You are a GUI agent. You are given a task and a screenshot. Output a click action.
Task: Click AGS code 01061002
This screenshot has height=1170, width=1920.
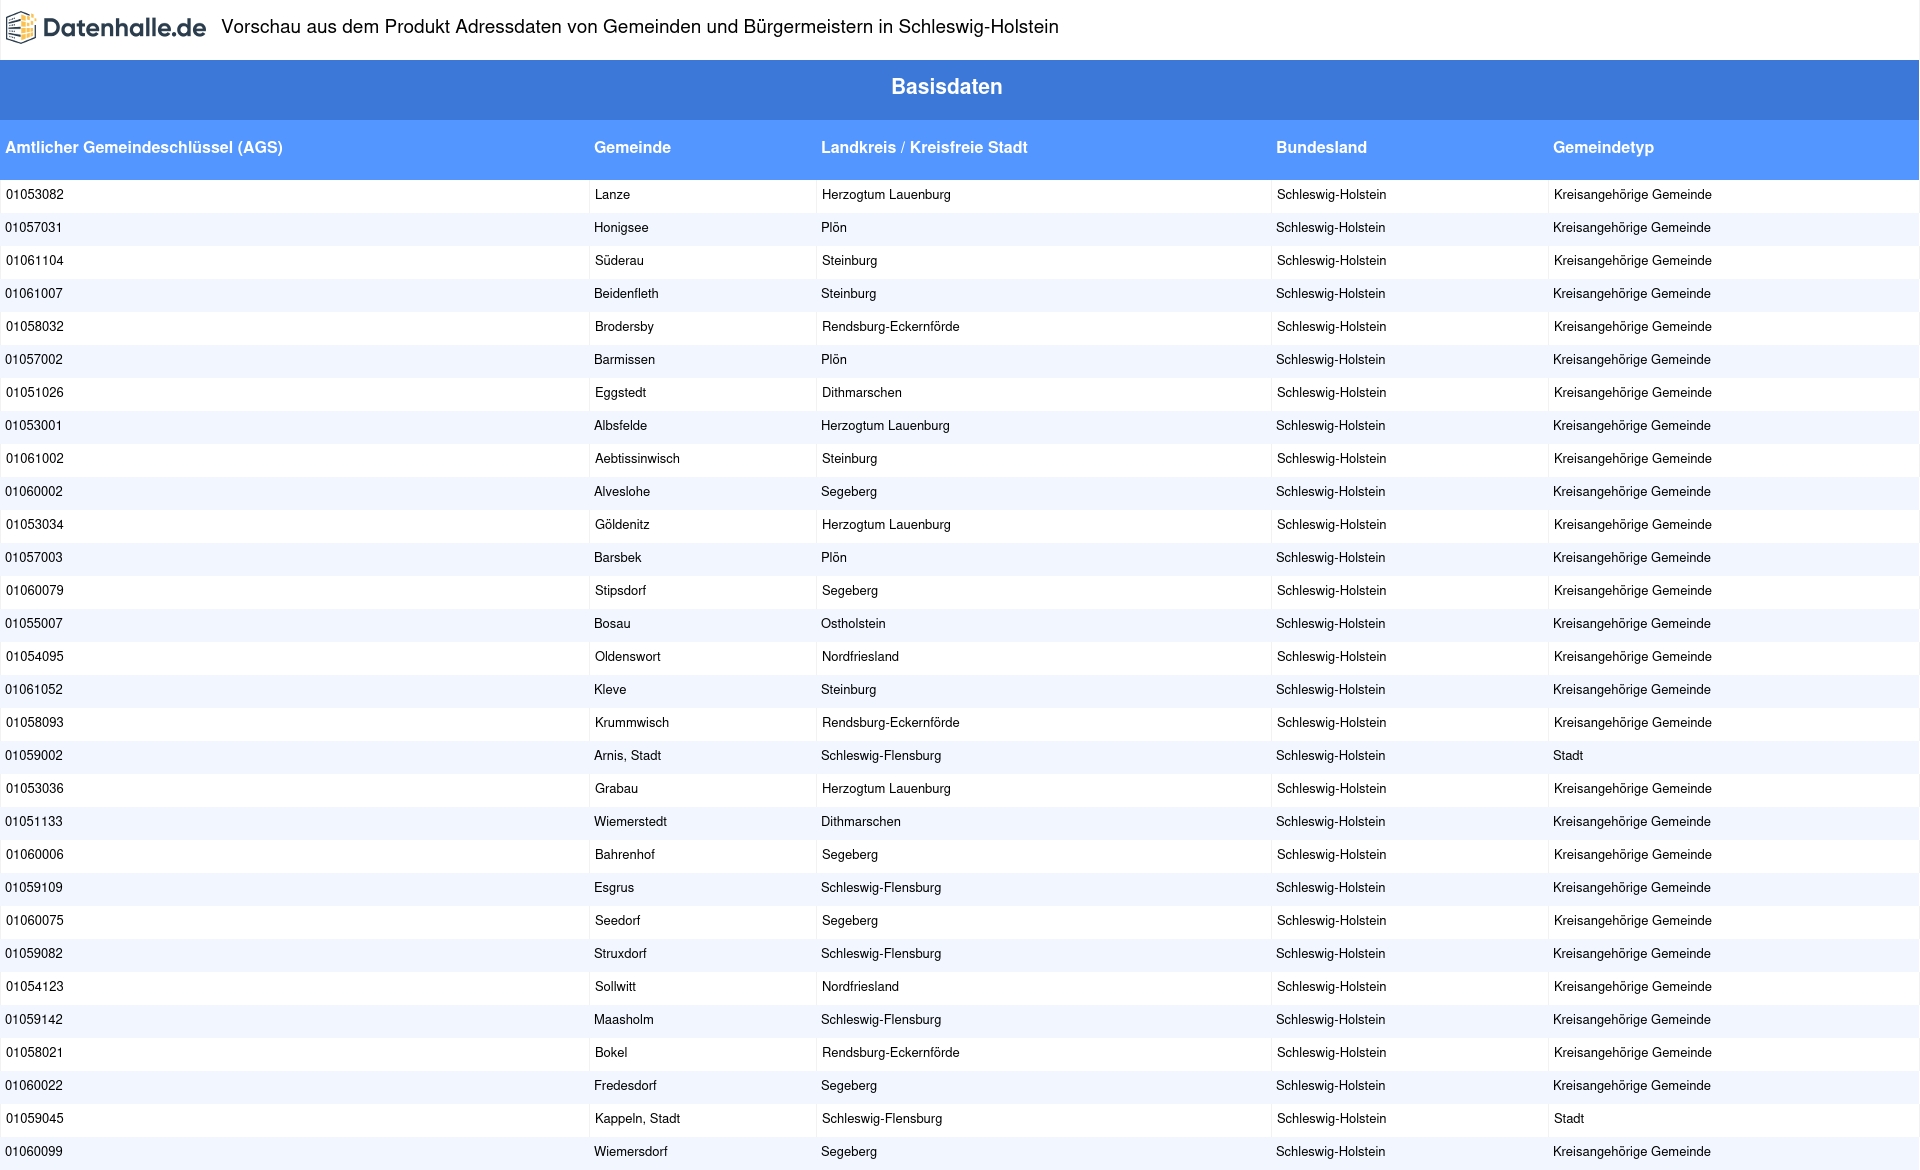click(35, 459)
